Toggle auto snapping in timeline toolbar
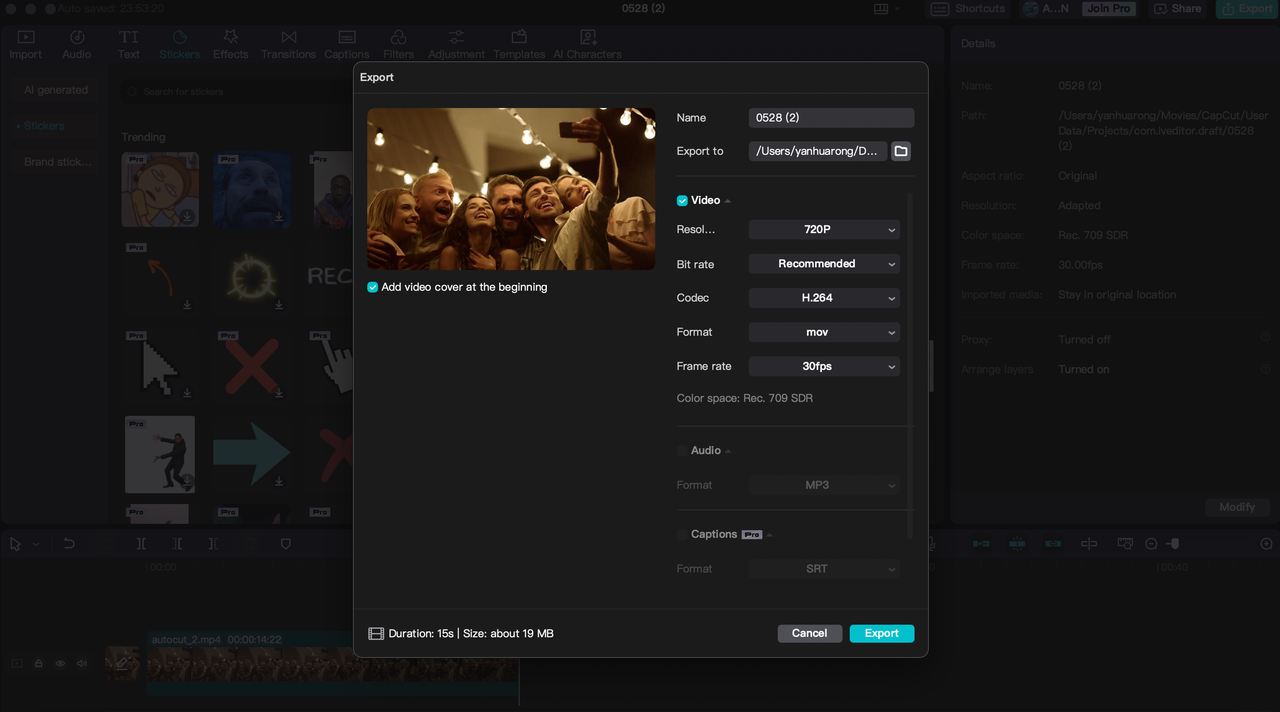Viewport: 1280px width, 712px height. [x=1017, y=544]
